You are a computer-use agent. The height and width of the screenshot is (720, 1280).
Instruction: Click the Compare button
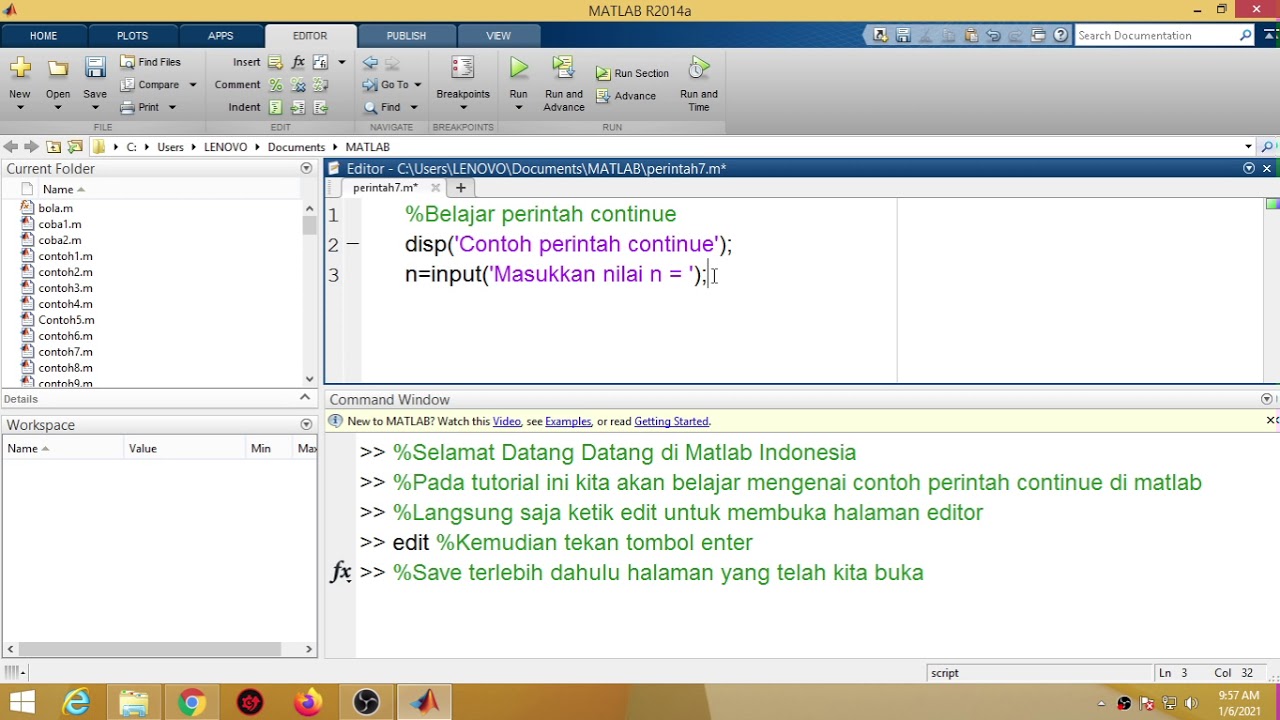150,85
